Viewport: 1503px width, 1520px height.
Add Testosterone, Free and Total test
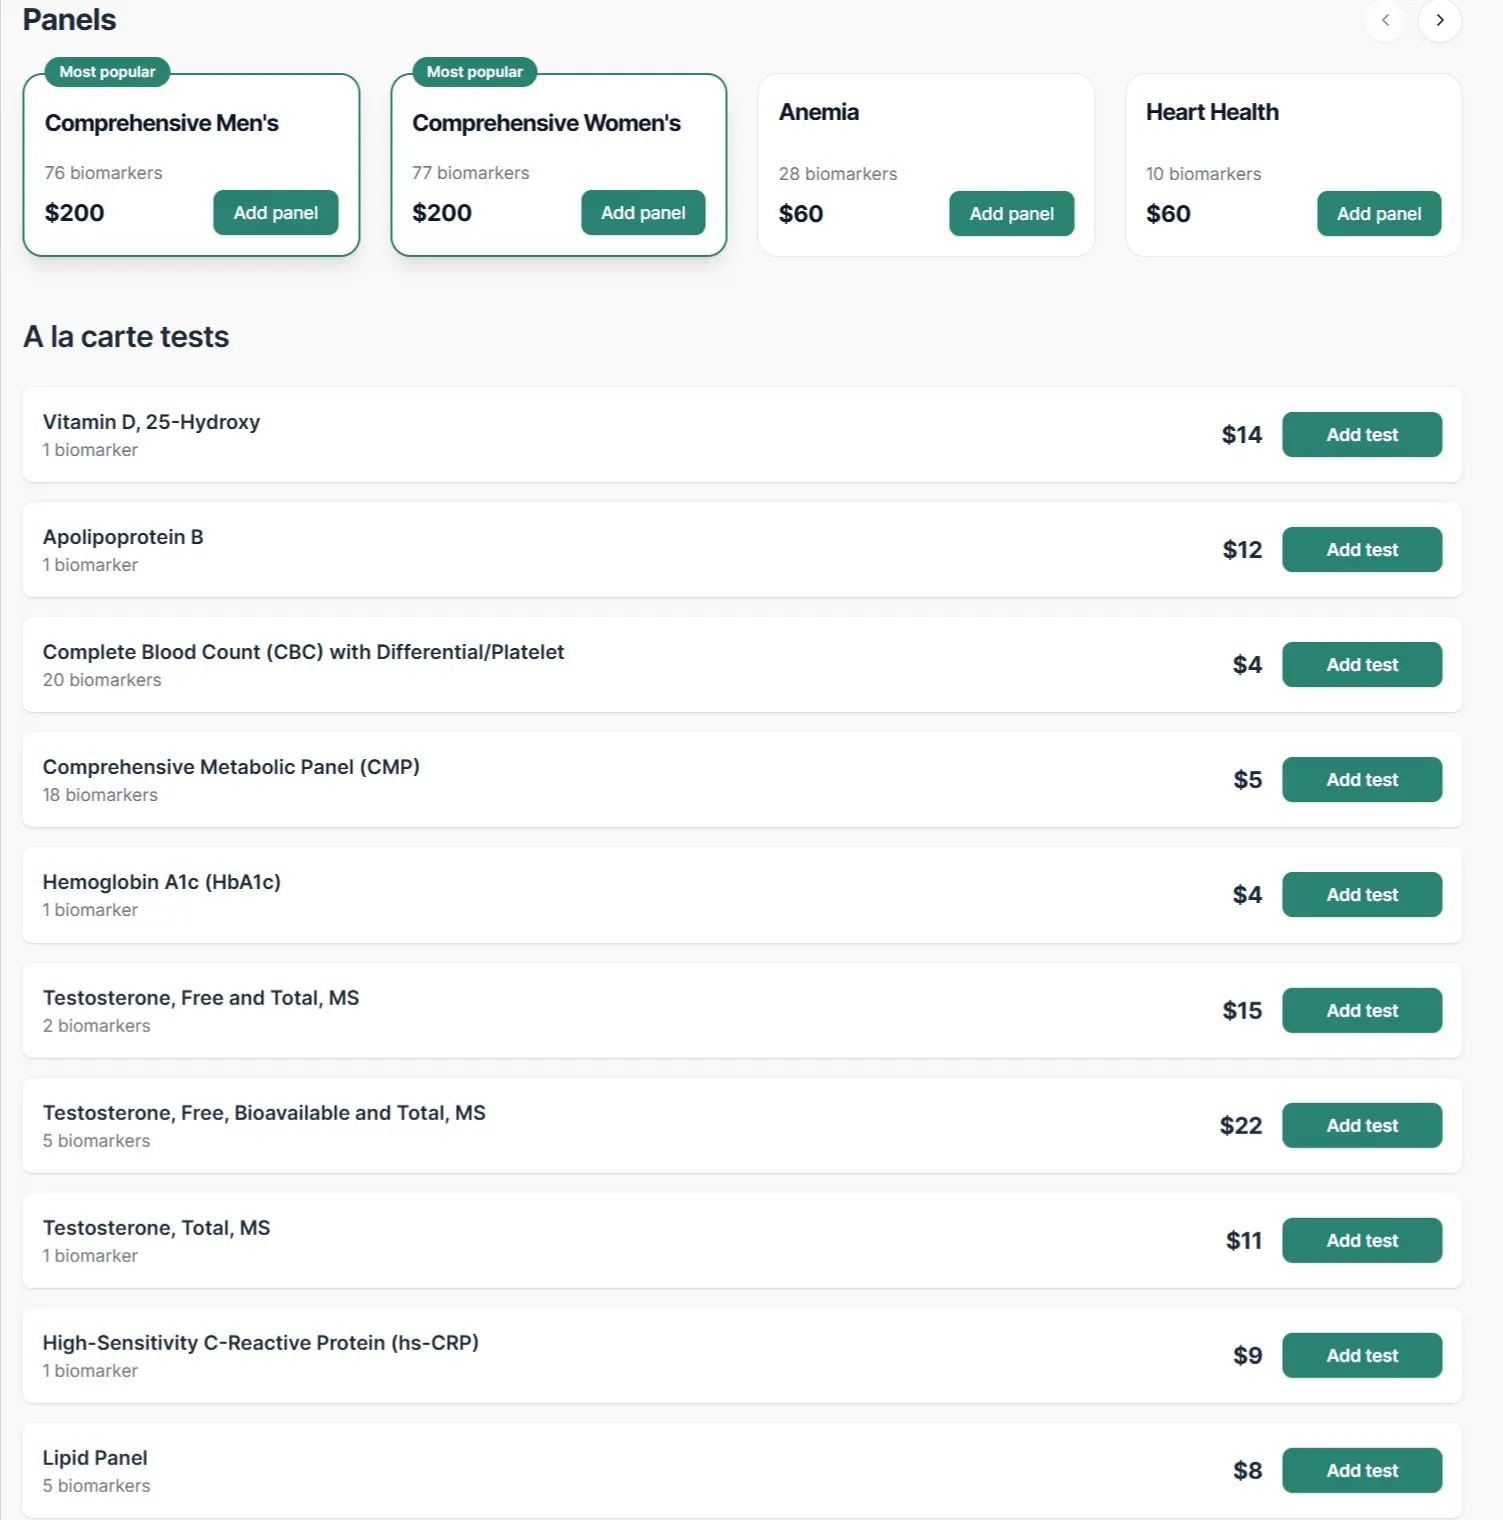(x=1361, y=1011)
